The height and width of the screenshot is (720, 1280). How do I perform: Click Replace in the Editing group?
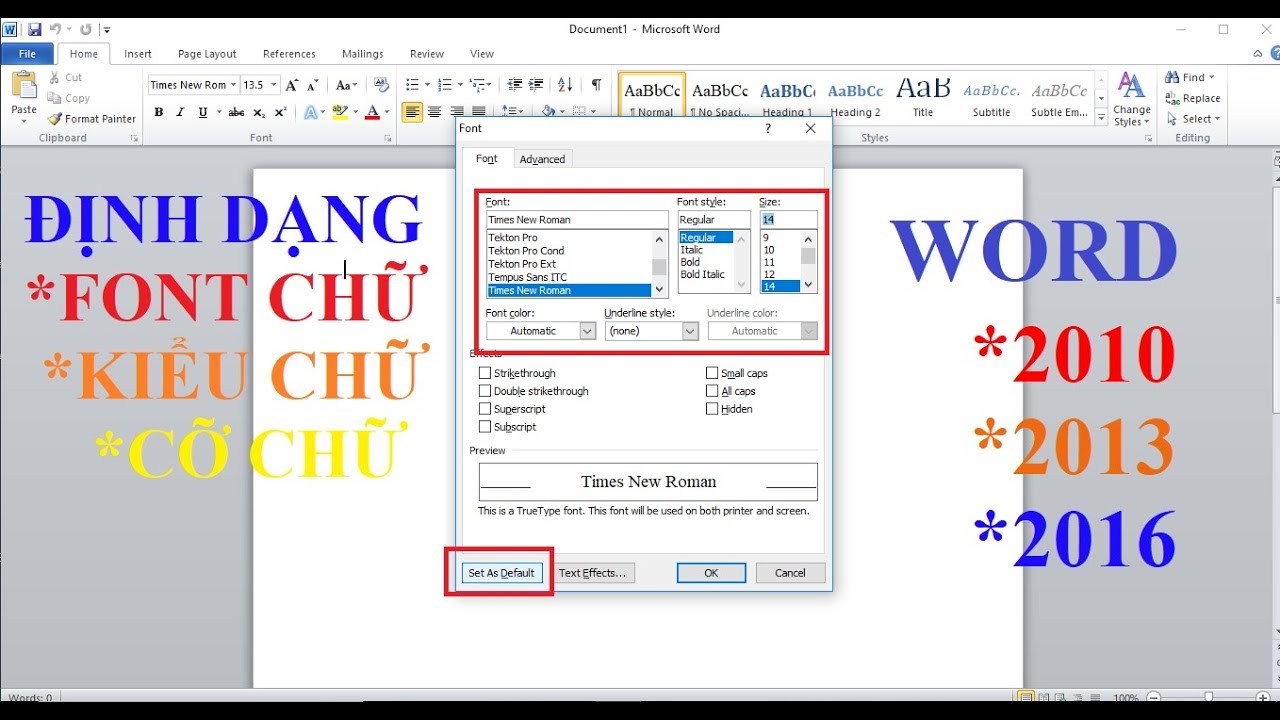coord(1193,98)
